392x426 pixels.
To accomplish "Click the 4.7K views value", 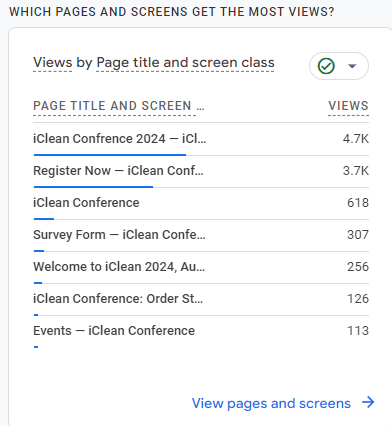I will (x=356, y=139).
